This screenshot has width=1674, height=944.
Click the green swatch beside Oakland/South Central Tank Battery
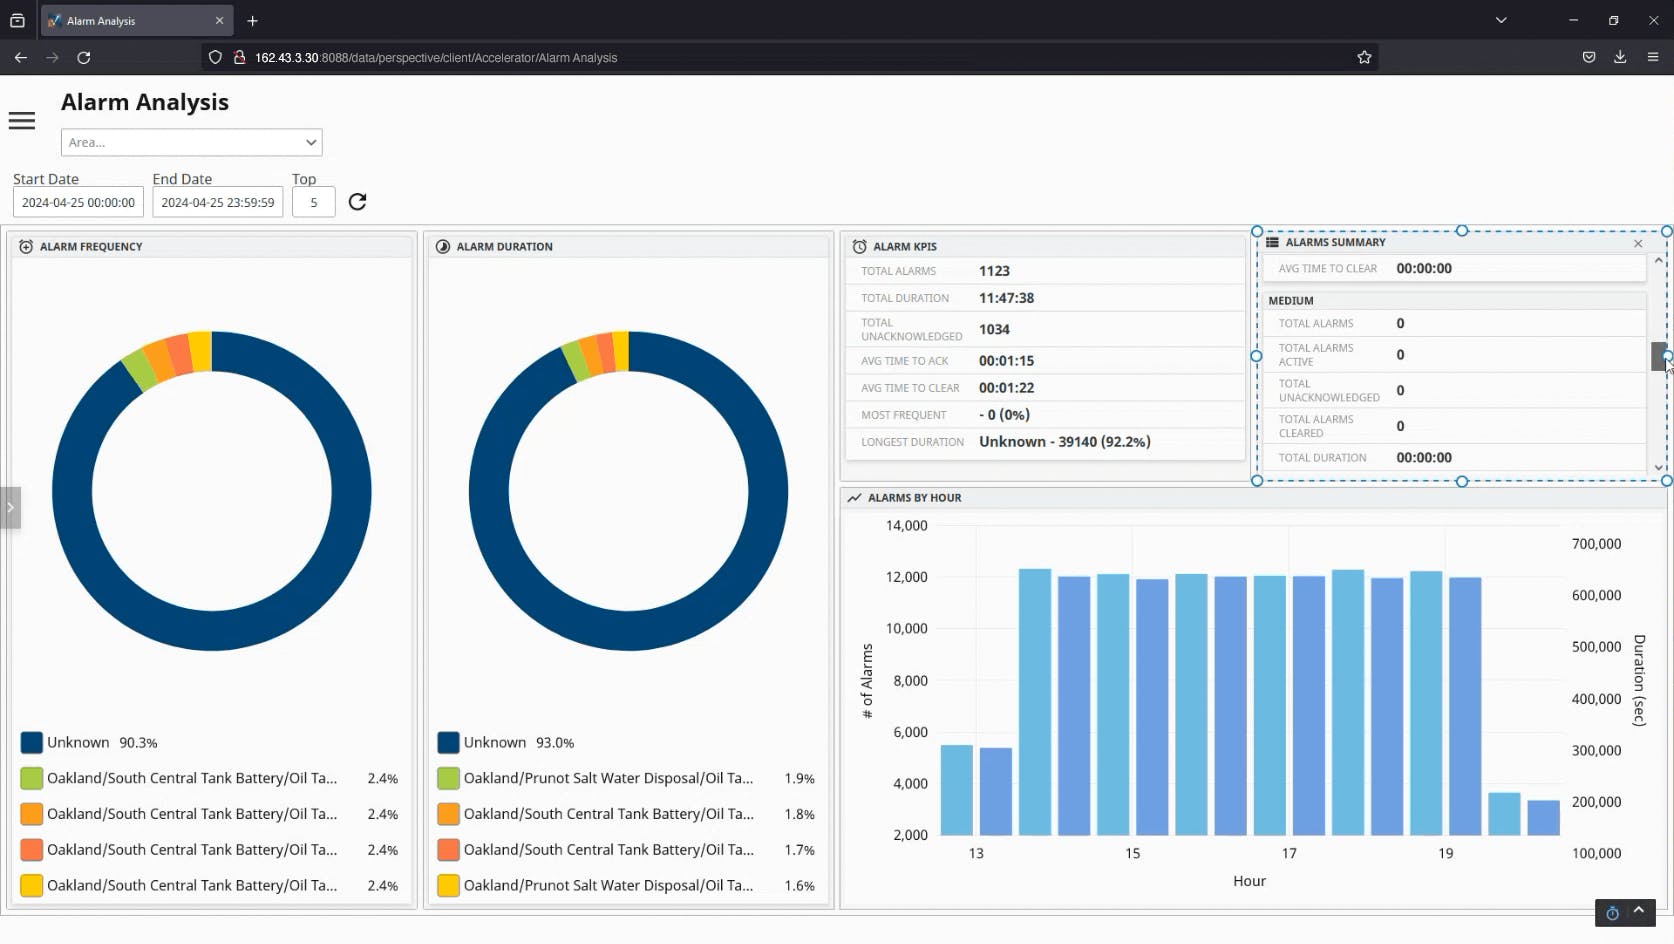coord(31,777)
